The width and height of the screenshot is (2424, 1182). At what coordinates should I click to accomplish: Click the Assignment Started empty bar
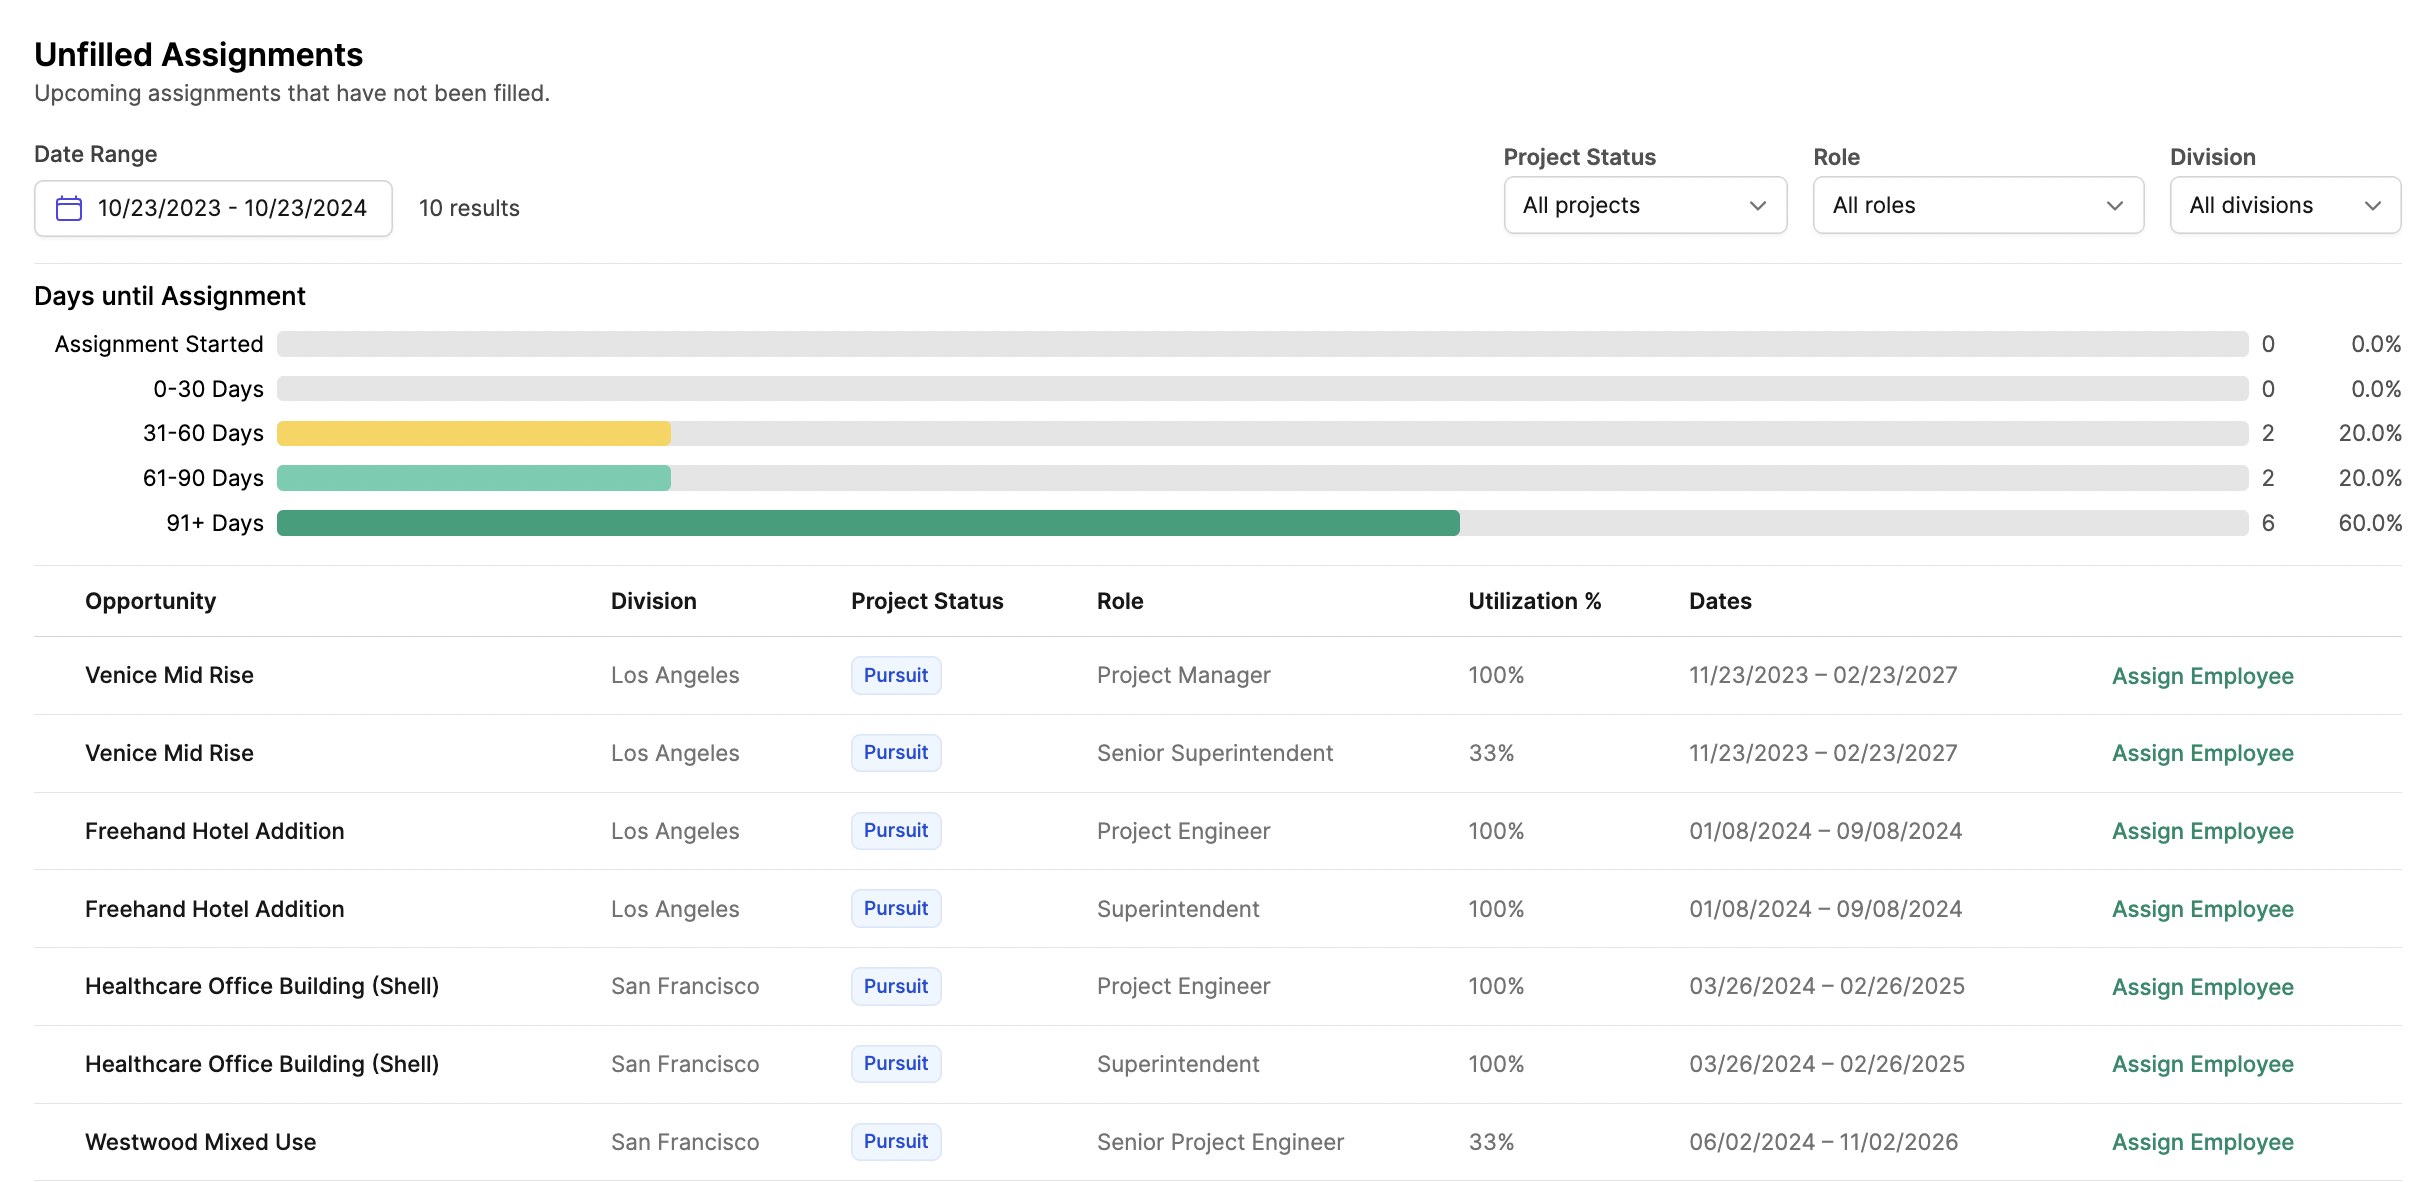point(1262,344)
